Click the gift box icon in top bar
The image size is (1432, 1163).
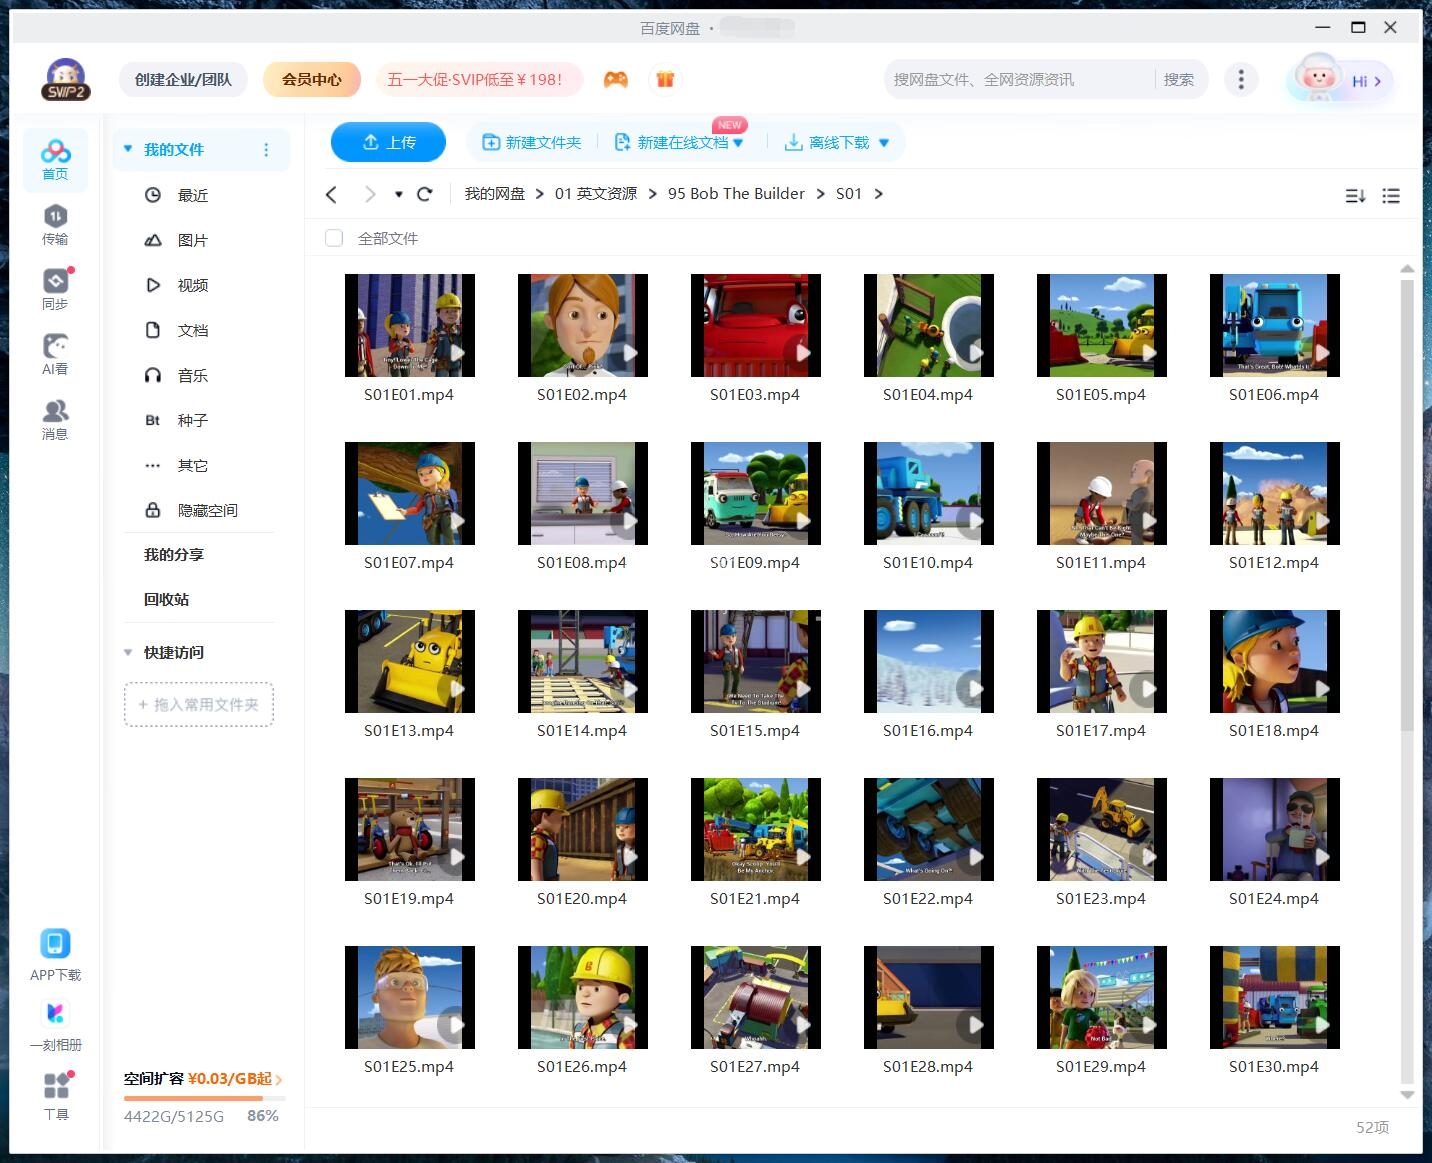click(x=665, y=79)
